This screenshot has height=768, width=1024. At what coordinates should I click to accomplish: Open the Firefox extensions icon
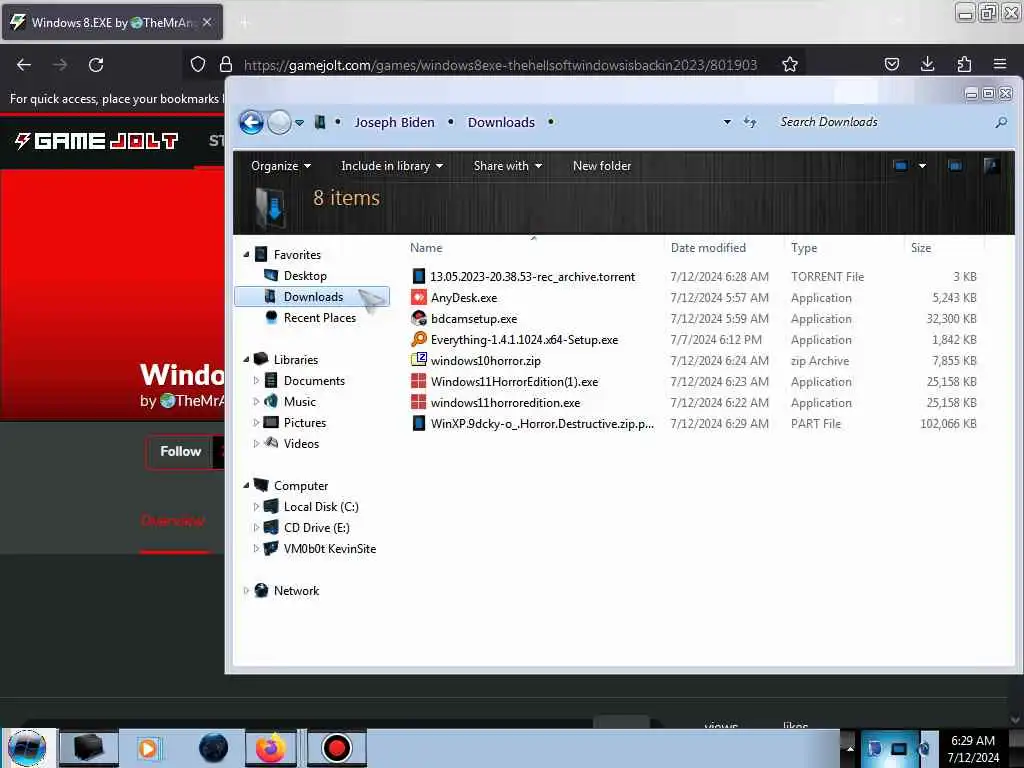964,64
